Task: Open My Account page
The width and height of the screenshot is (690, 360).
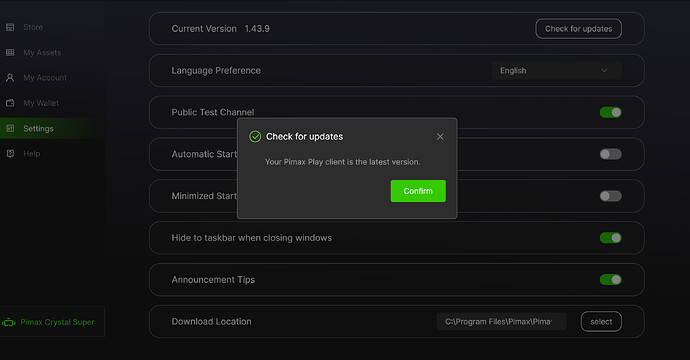Action: (x=45, y=78)
